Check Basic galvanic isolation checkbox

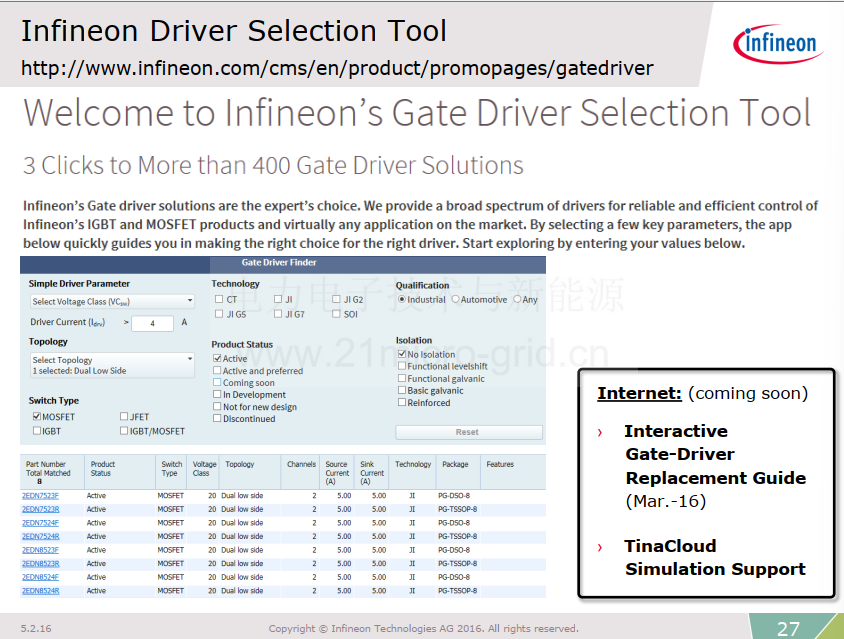[x=402, y=390]
